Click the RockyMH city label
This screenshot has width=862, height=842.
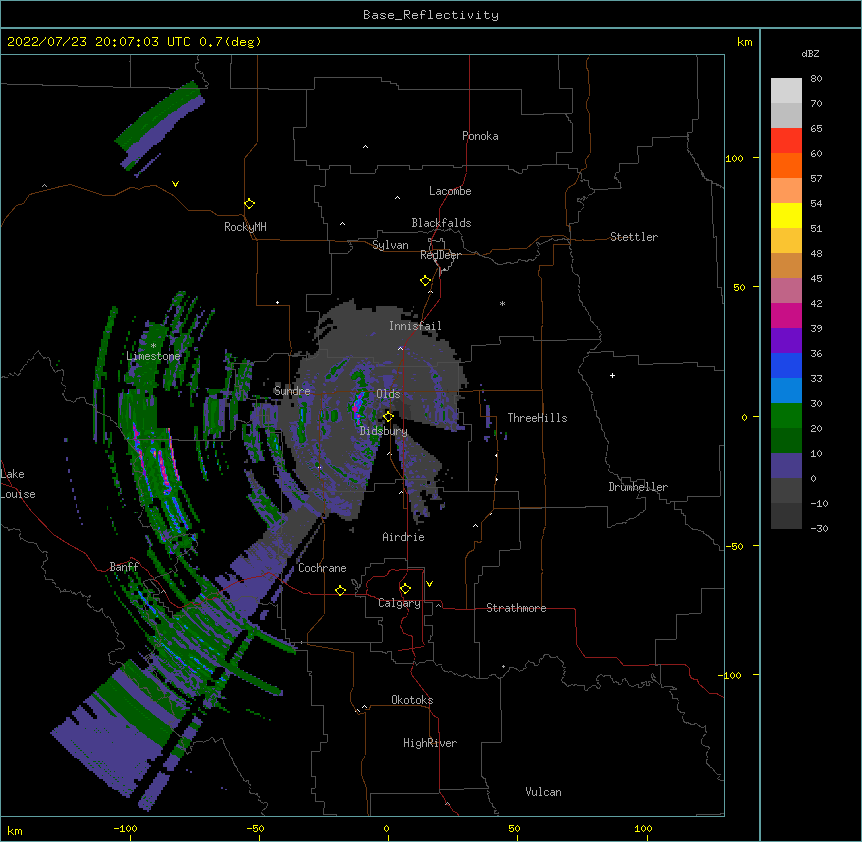[x=245, y=227]
